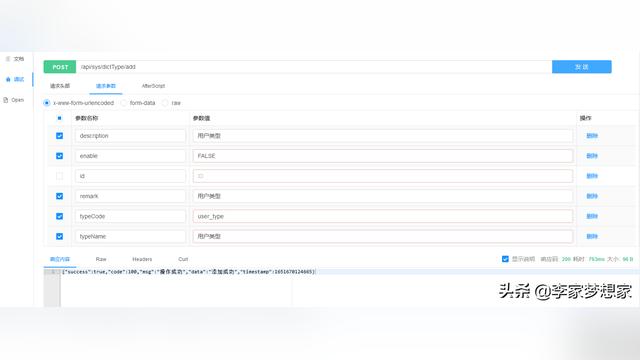Click the remark row's value field
The width and height of the screenshot is (640, 360).
click(x=383, y=196)
